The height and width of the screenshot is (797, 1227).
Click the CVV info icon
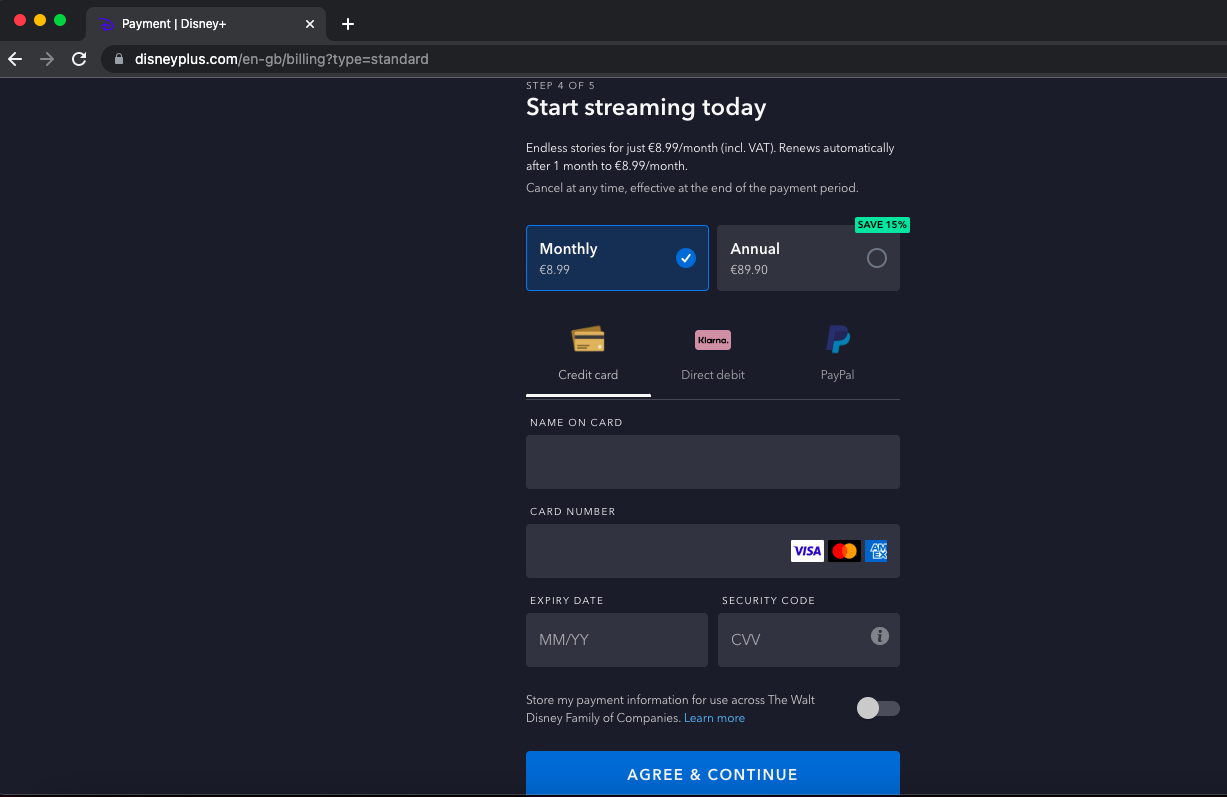880,636
